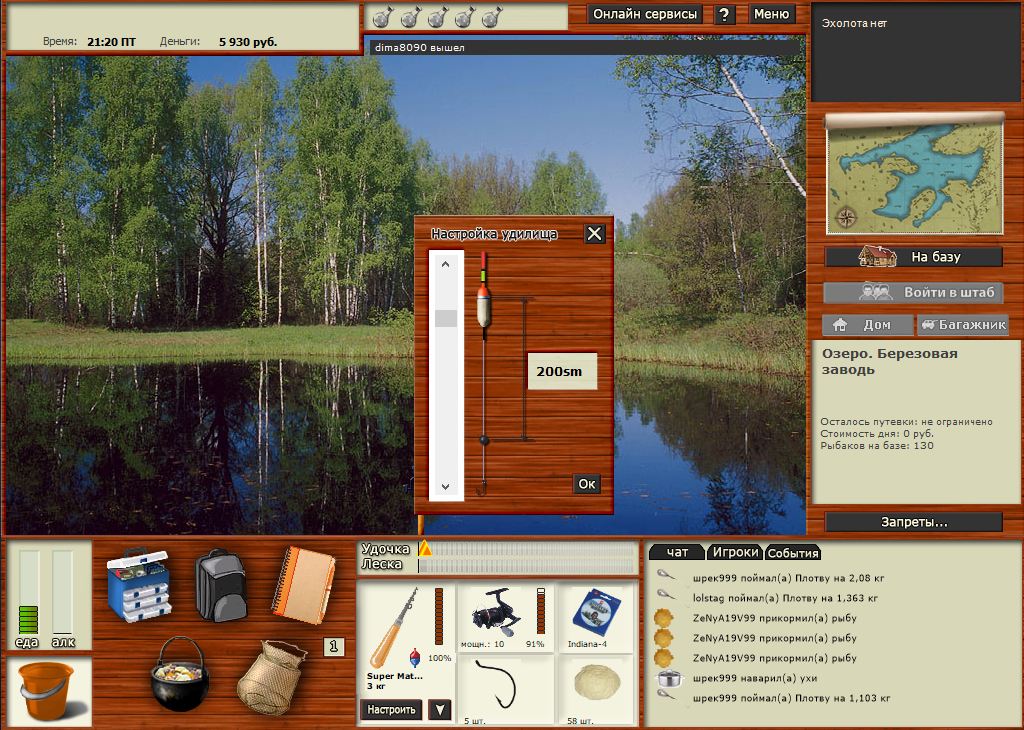Screen dimensions: 1024x730
Task: Expand the rod selection dropdown arrow
Action: 439,710
